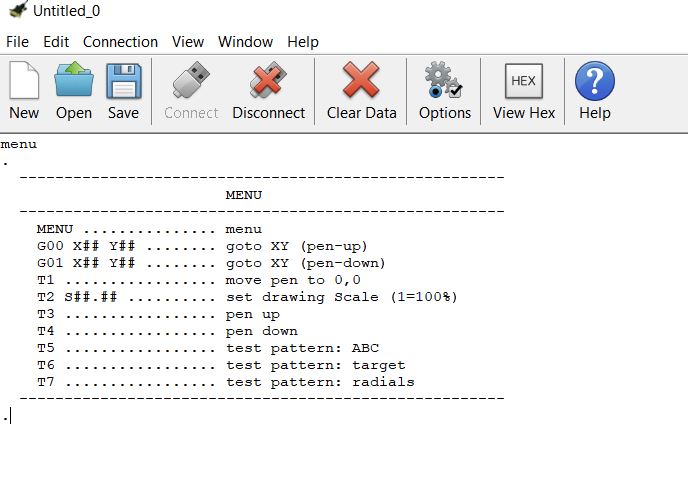Open the Help menu in the menu bar
Screen dimensions: 688x494
[x=303, y=42]
